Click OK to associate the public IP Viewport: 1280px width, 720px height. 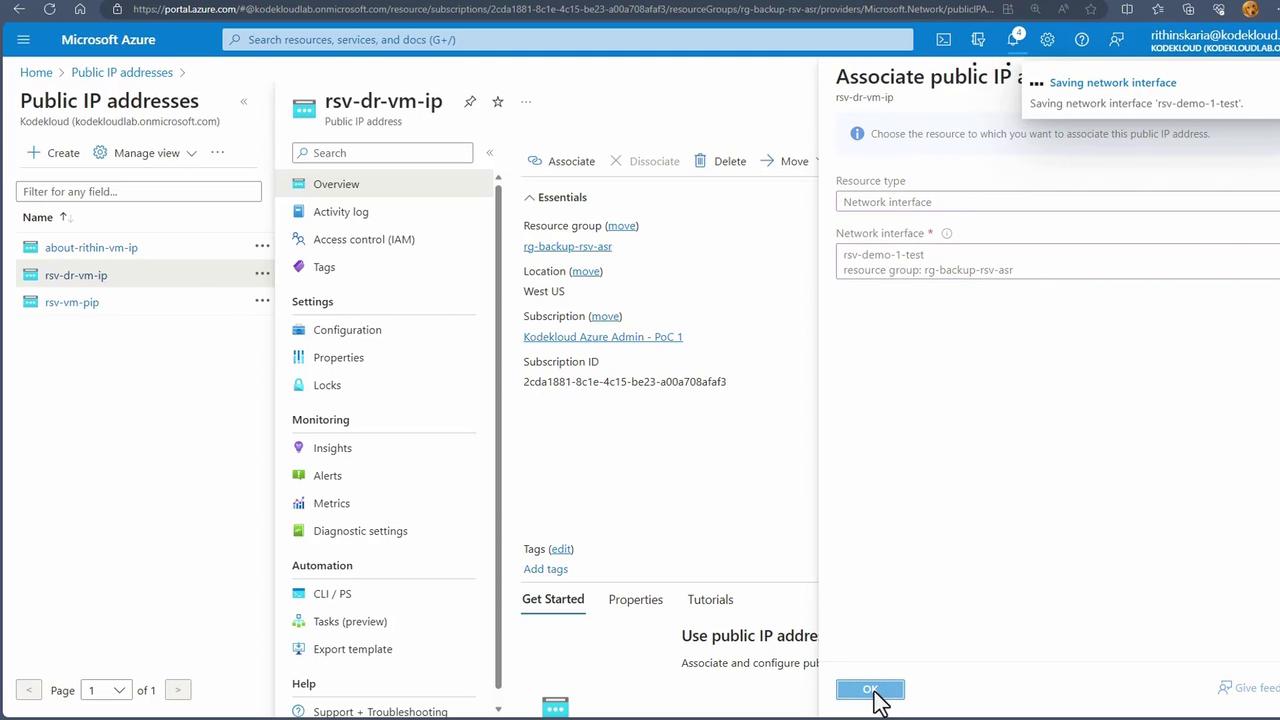coord(870,690)
